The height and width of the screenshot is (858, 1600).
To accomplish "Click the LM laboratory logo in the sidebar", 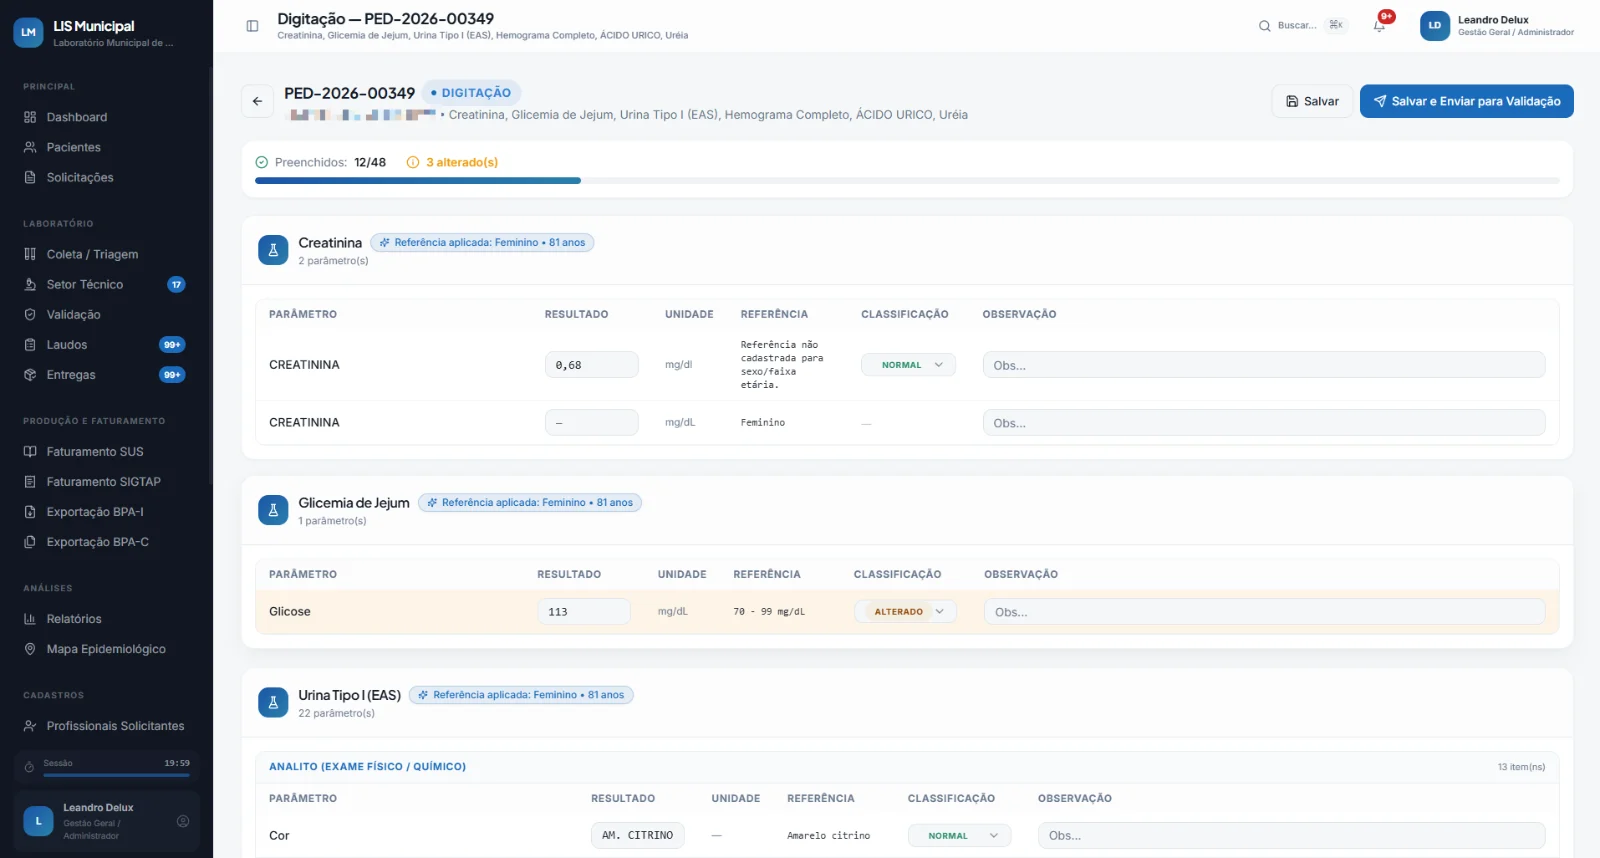I will pyautogui.click(x=28, y=32).
